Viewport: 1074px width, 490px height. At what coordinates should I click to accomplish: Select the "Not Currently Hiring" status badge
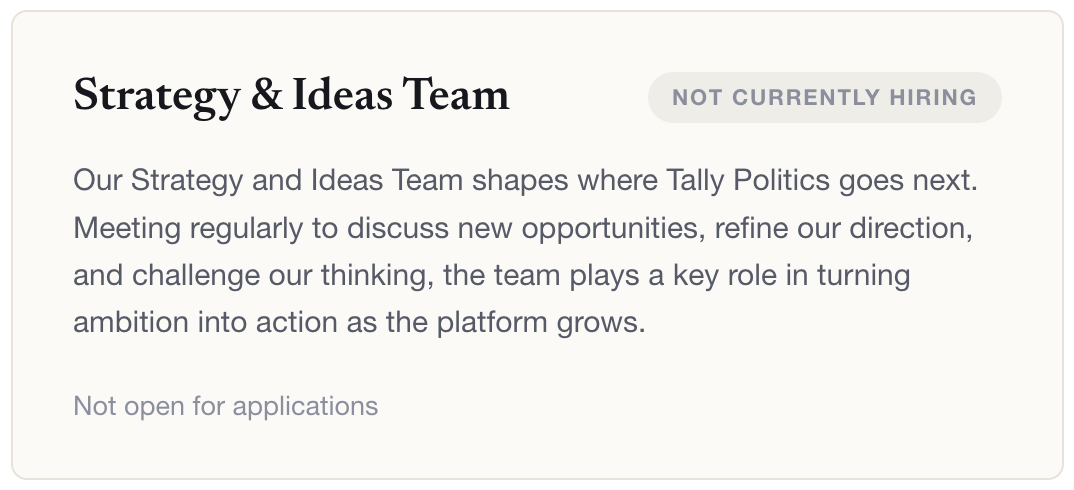(825, 97)
